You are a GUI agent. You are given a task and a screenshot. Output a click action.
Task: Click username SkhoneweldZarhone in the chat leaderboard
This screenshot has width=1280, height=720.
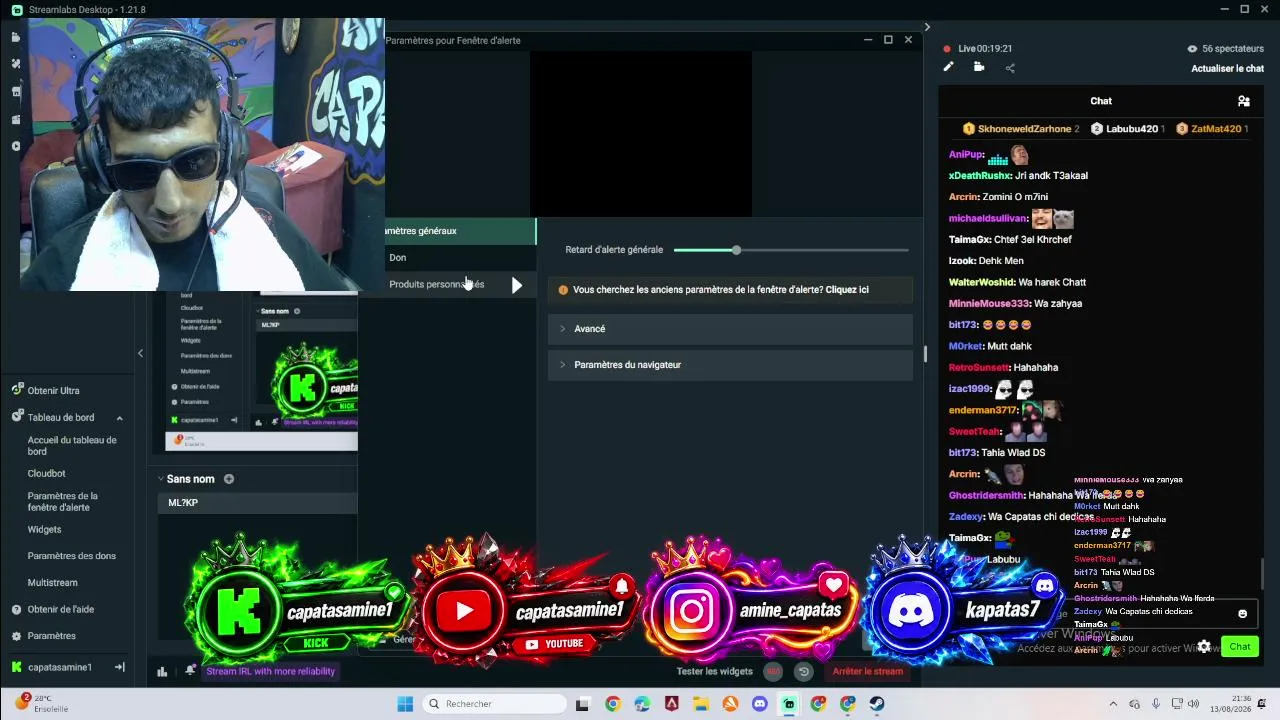(x=1024, y=129)
